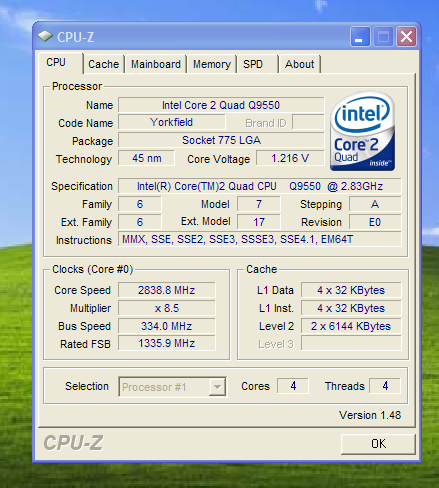
Task: Click the CPU-Z chip icon in title bar
Action: click(45, 36)
